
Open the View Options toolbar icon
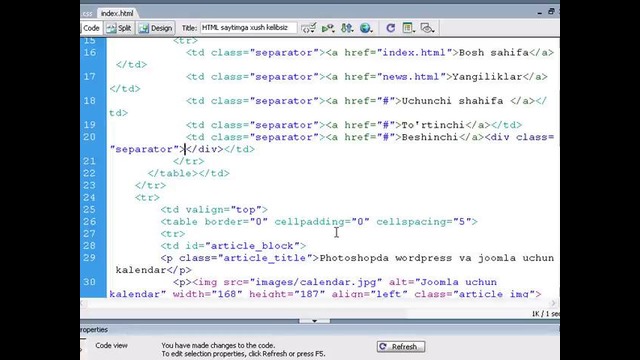pos(408,28)
